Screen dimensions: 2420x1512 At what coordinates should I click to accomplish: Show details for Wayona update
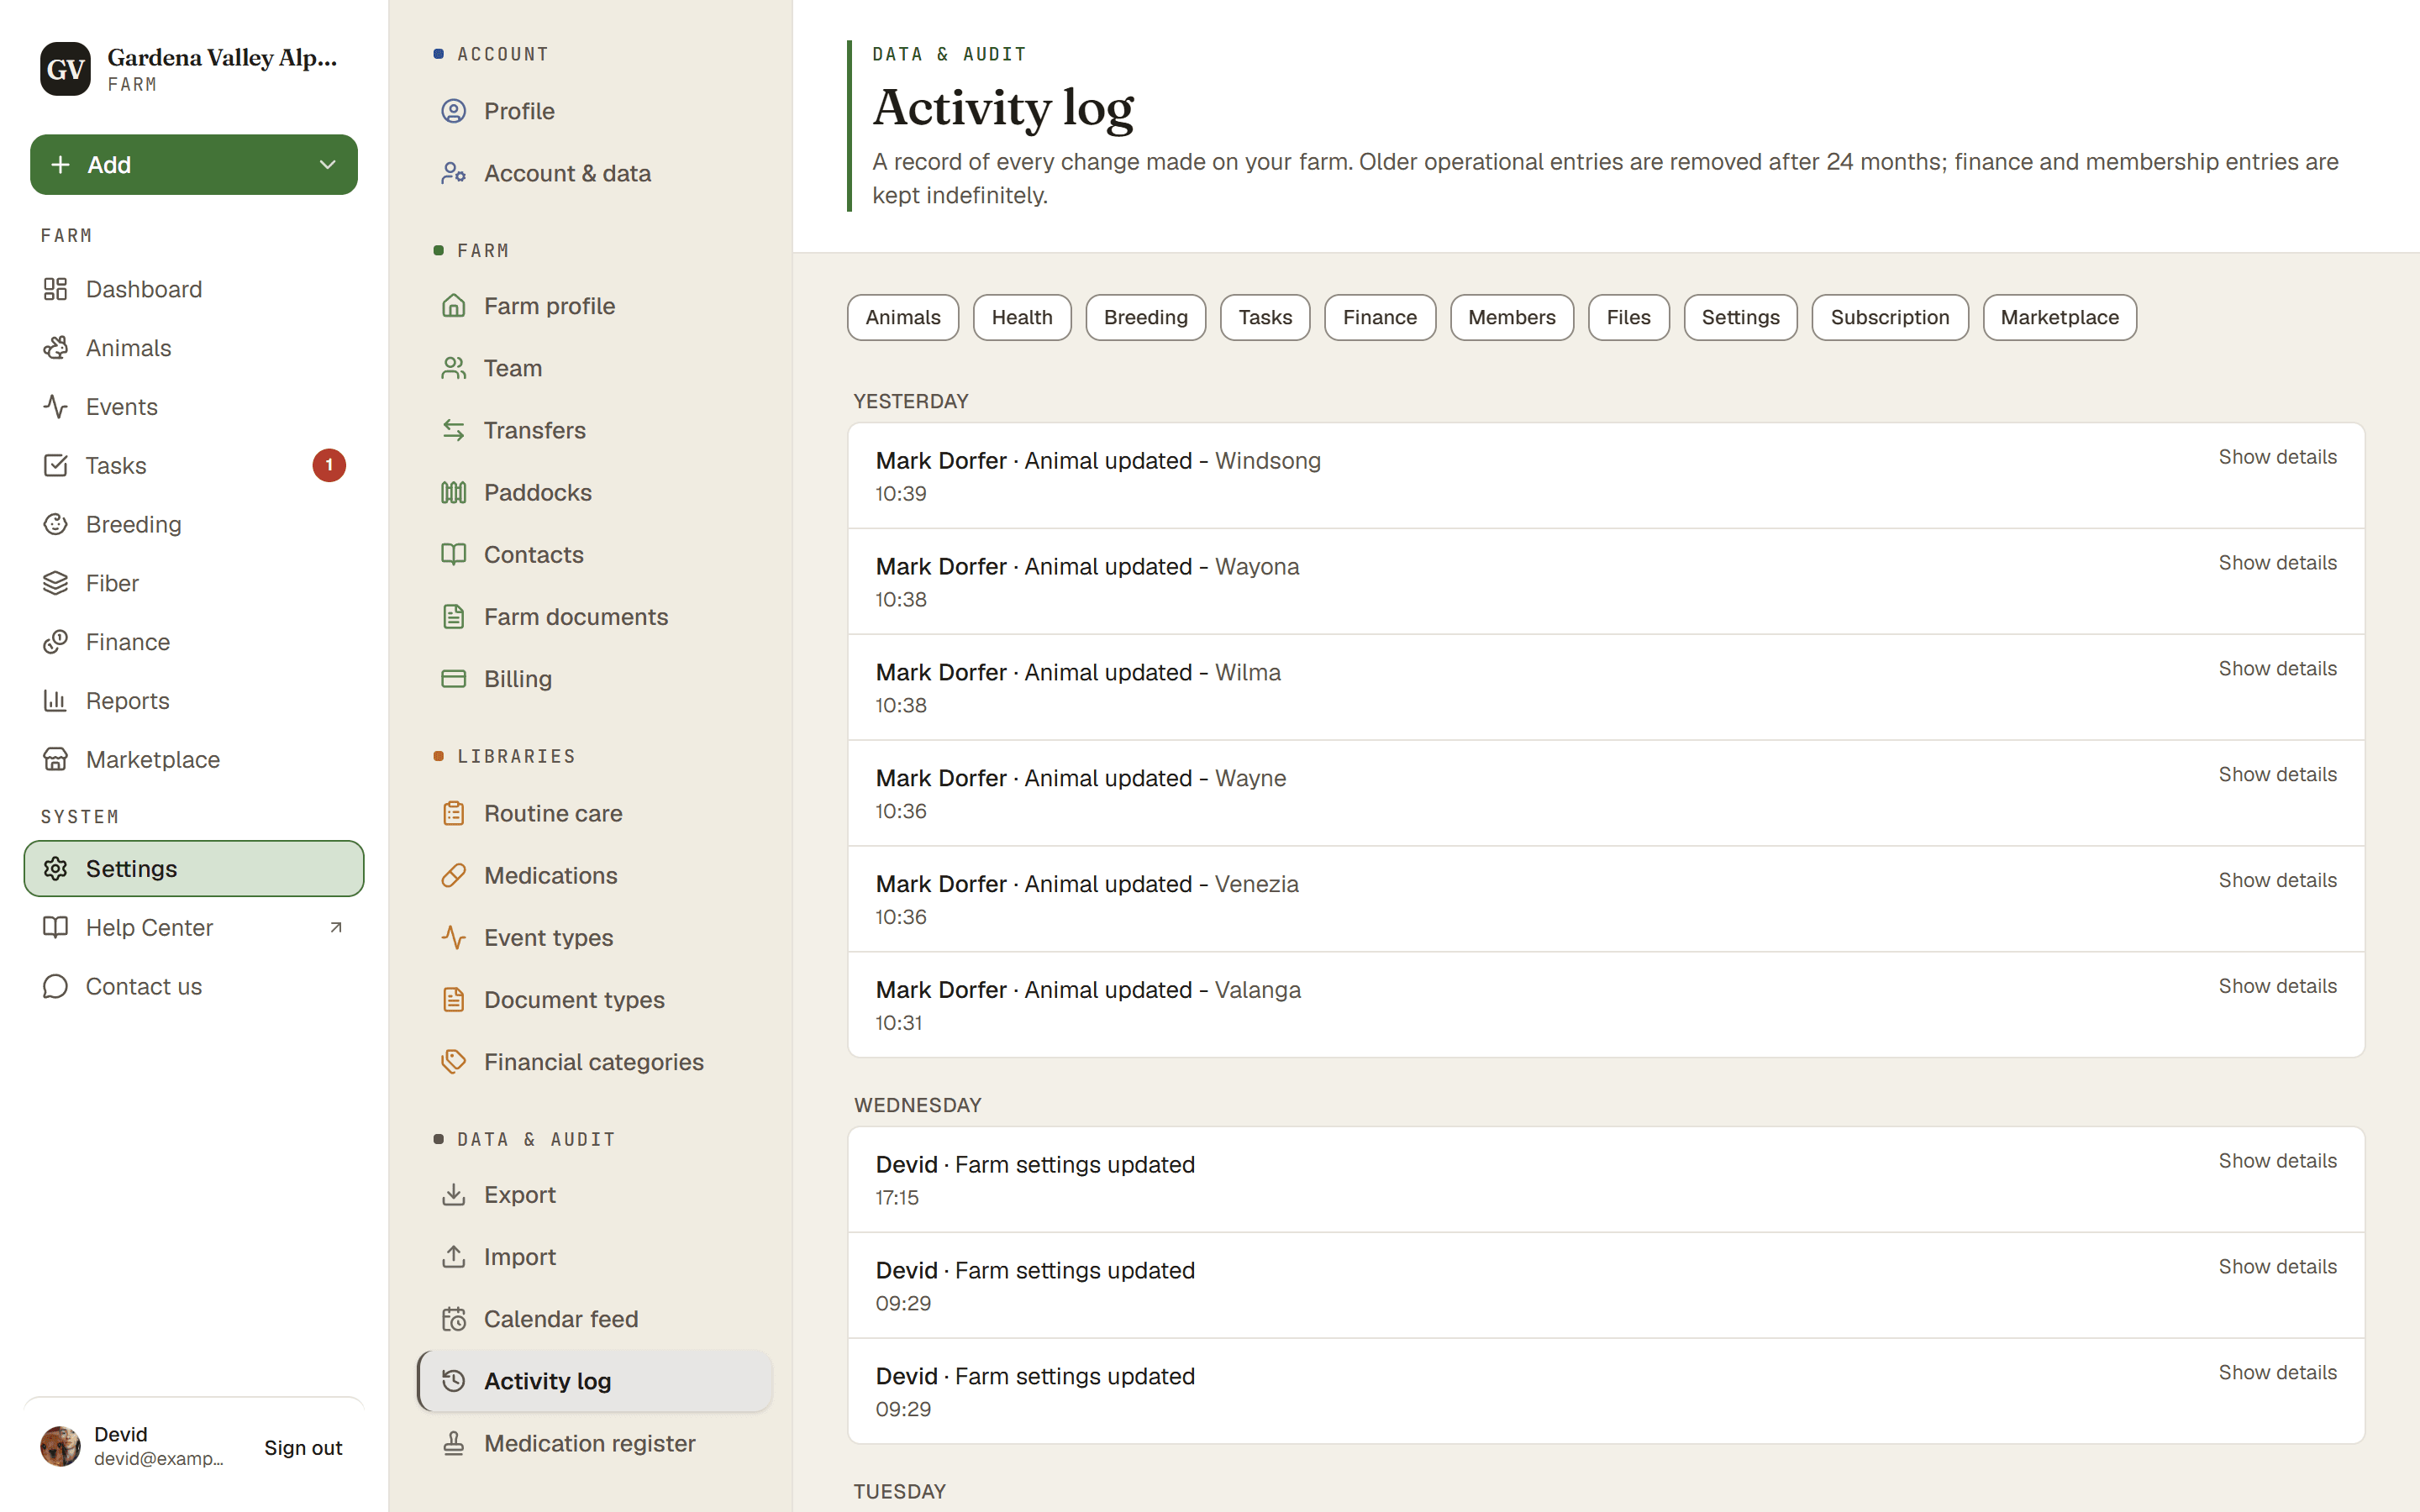click(x=2278, y=563)
